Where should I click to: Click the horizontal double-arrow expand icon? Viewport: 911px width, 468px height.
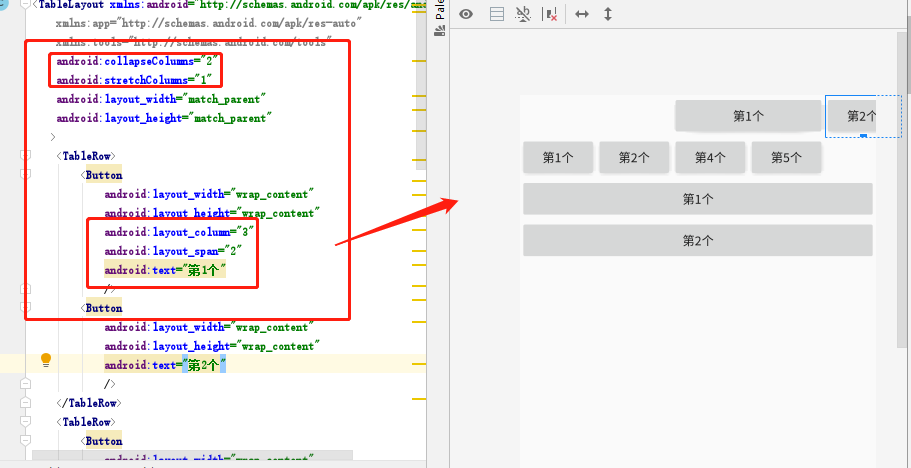coord(582,14)
